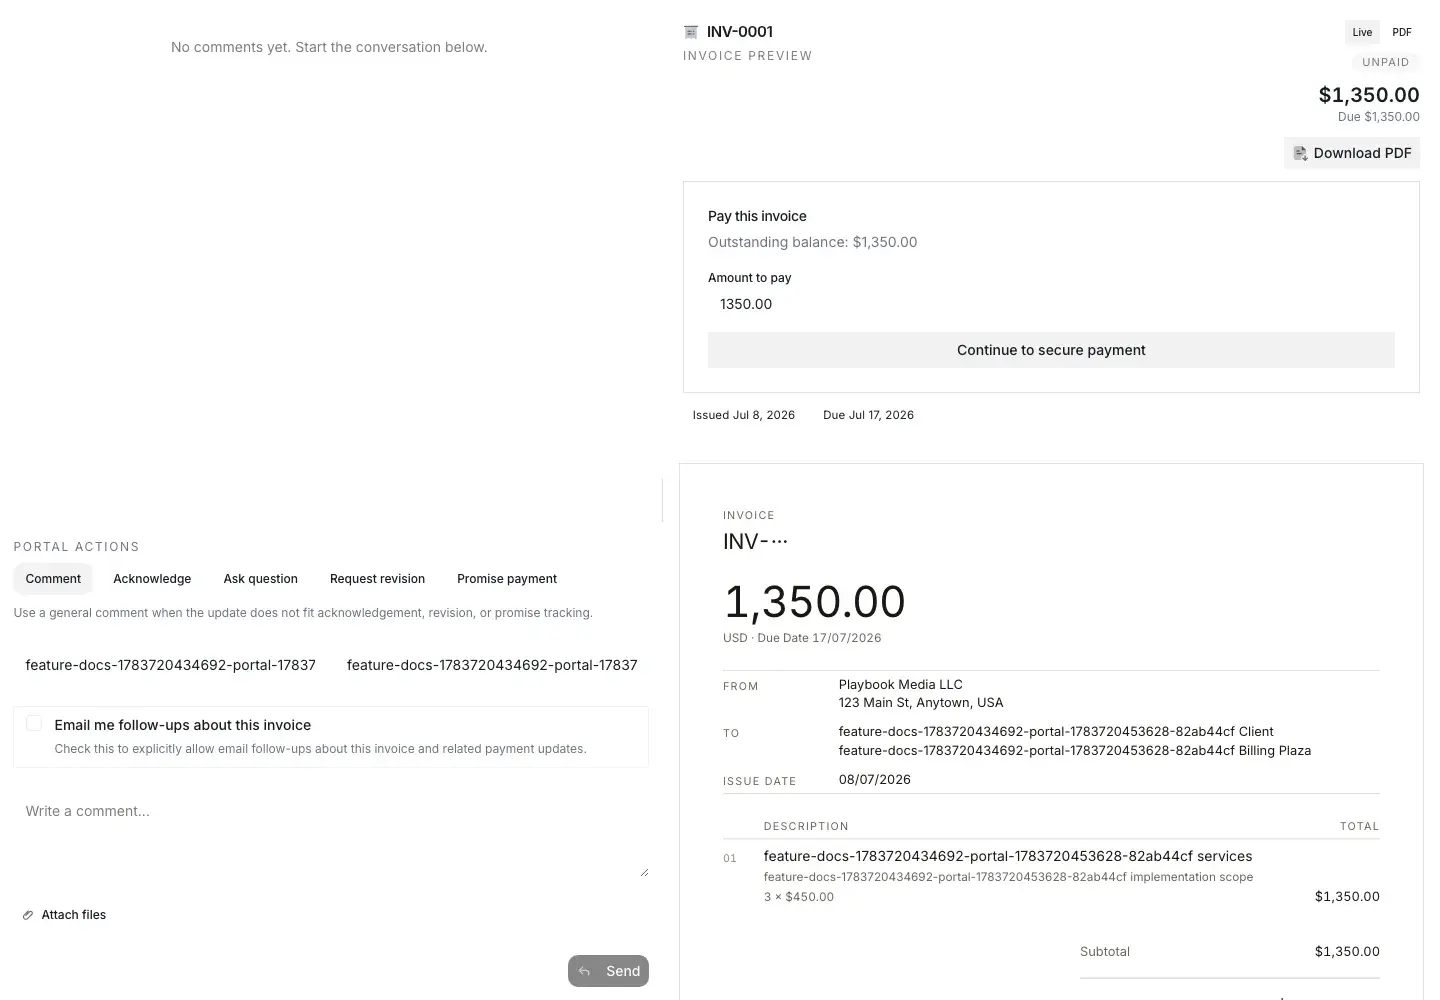Click the Billing Plaza recipient line
This screenshot has width=1440, height=1000.
(x=1075, y=751)
